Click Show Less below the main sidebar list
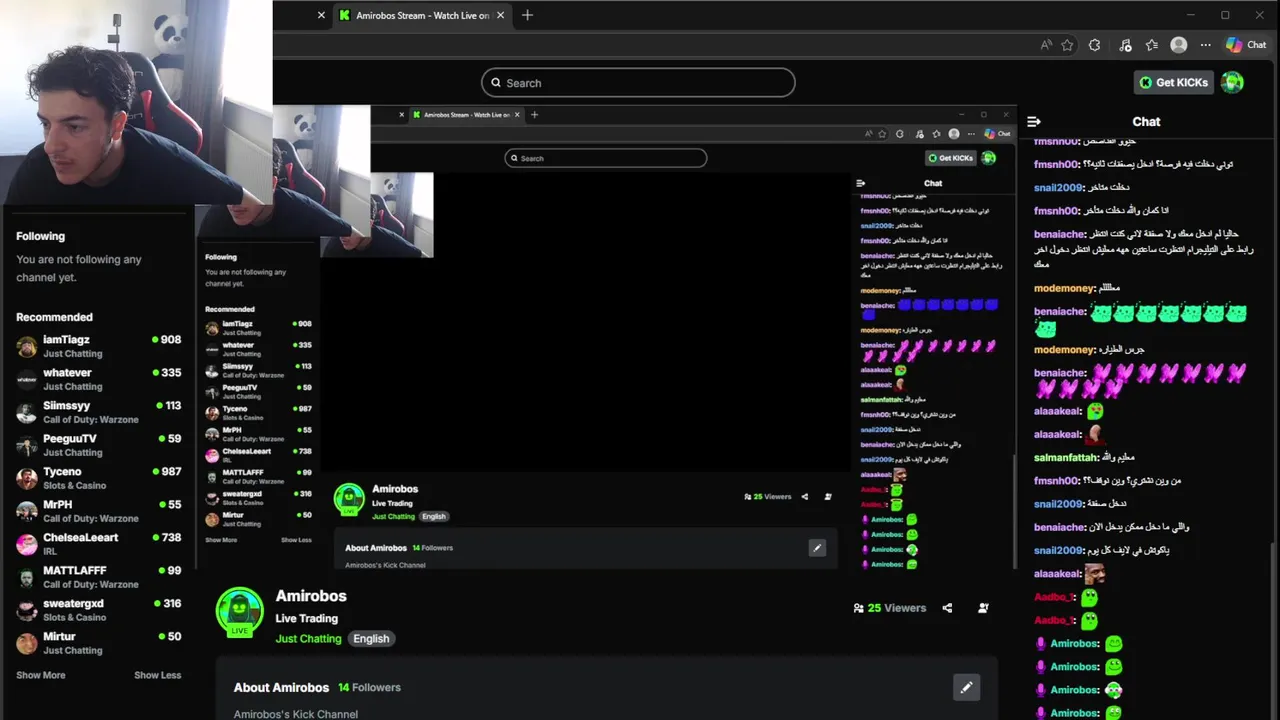1280x720 pixels. (158, 675)
